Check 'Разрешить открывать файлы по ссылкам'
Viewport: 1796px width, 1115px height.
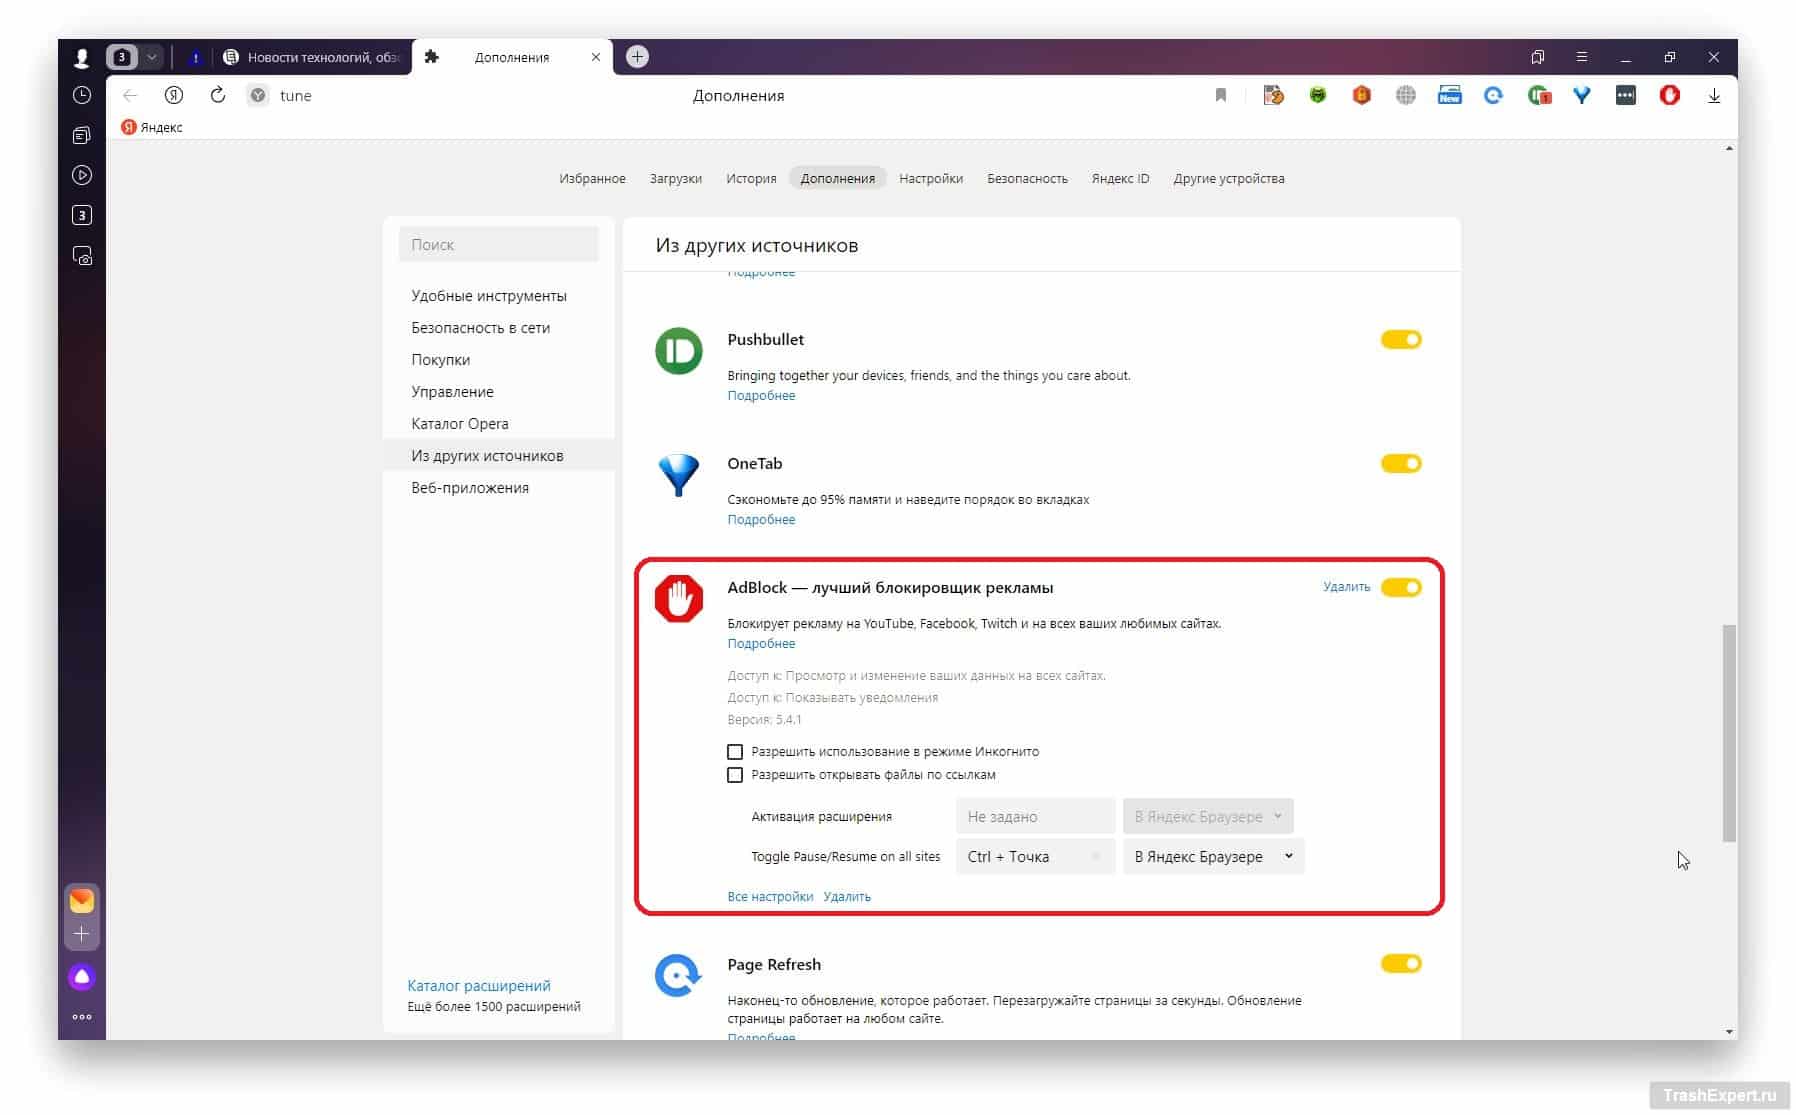(x=735, y=775)
